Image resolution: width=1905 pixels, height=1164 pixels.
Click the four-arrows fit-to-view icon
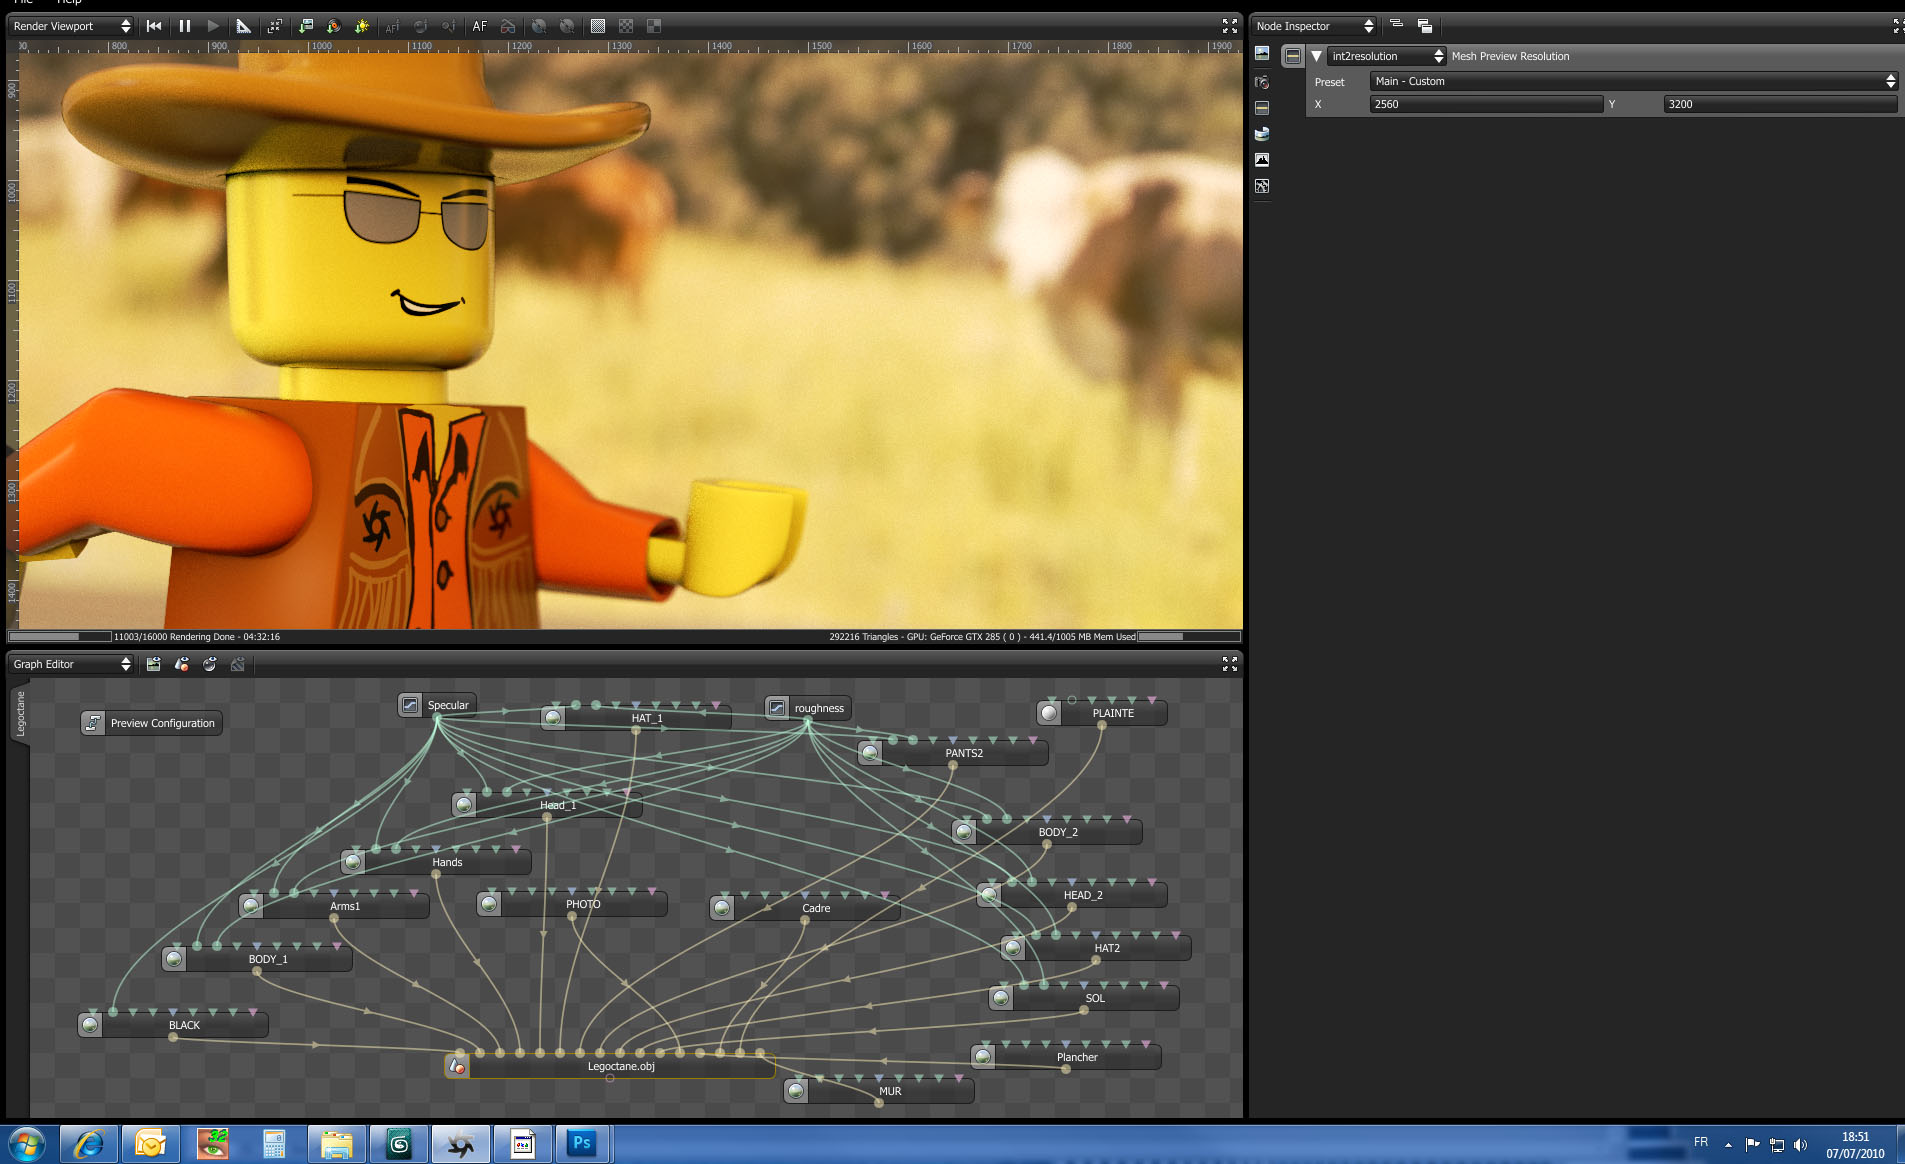click(x=274, y=26)
